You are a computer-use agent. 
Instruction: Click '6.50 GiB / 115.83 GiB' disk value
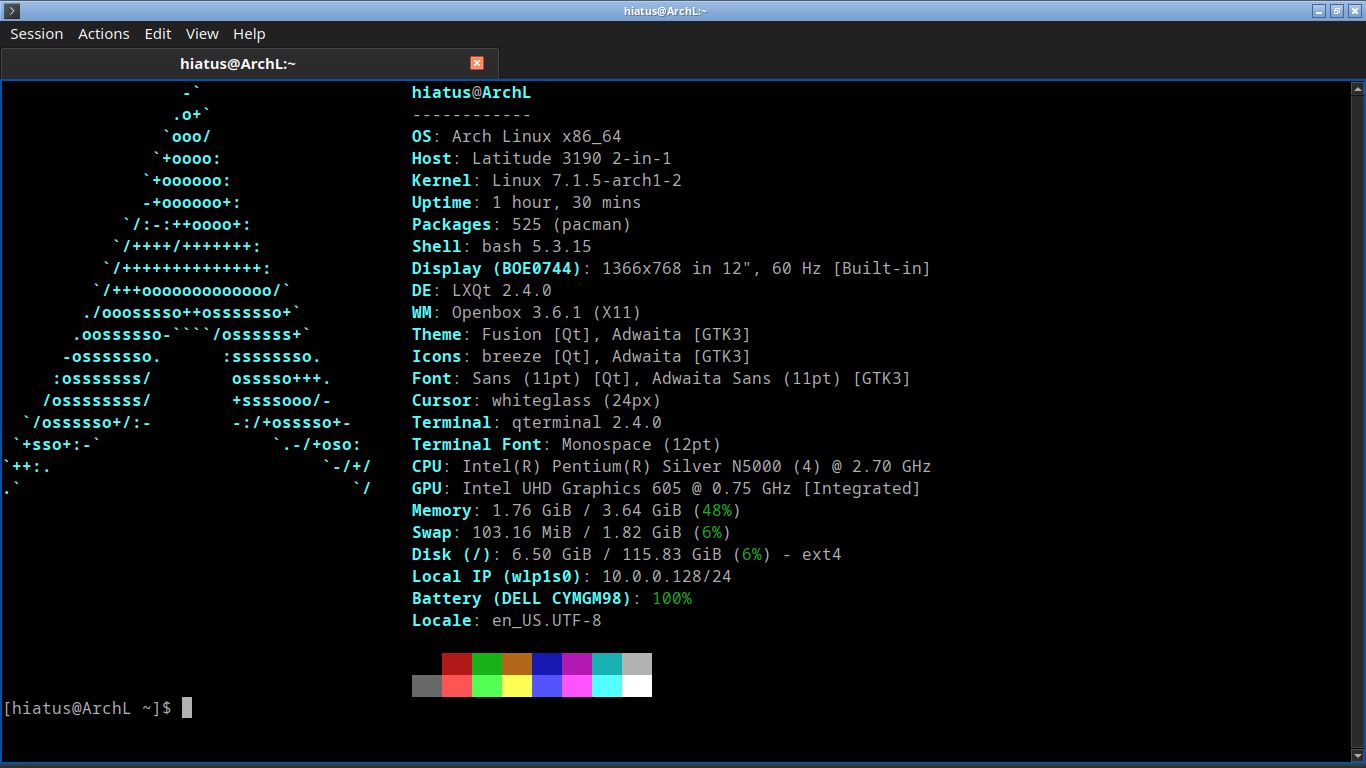(x=617, y=555)
